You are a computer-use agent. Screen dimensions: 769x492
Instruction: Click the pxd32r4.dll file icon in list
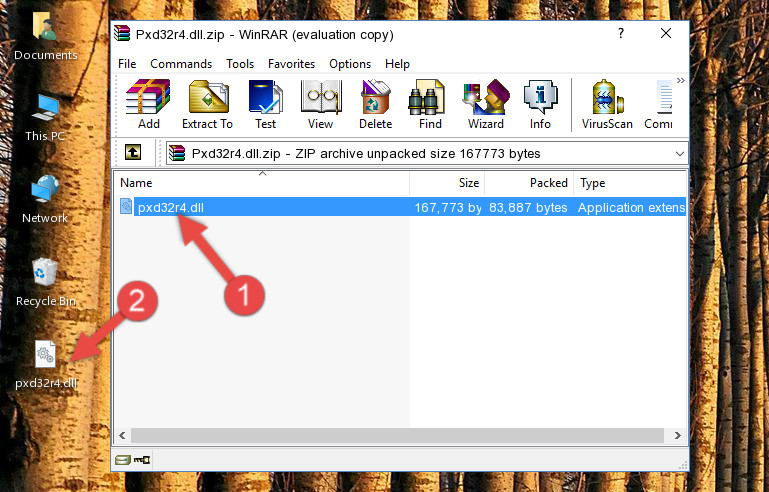point(126,207)
